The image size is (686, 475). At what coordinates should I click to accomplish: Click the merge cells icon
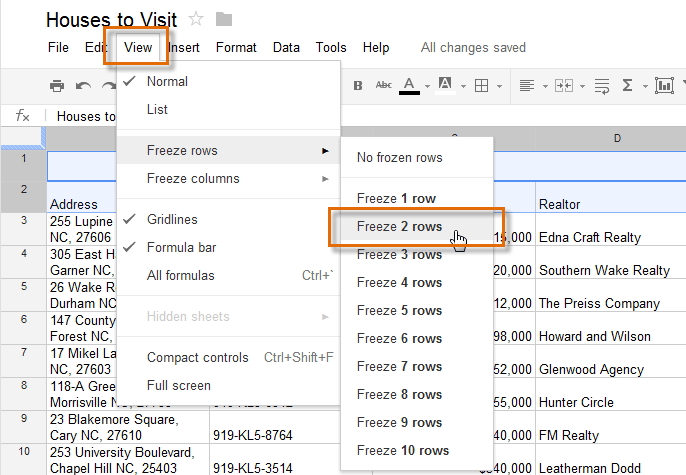pos(564,86)
